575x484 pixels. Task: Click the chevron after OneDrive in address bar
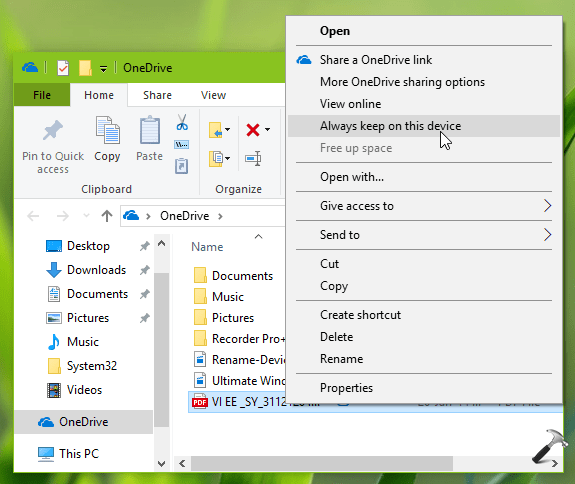pos(220,216)
